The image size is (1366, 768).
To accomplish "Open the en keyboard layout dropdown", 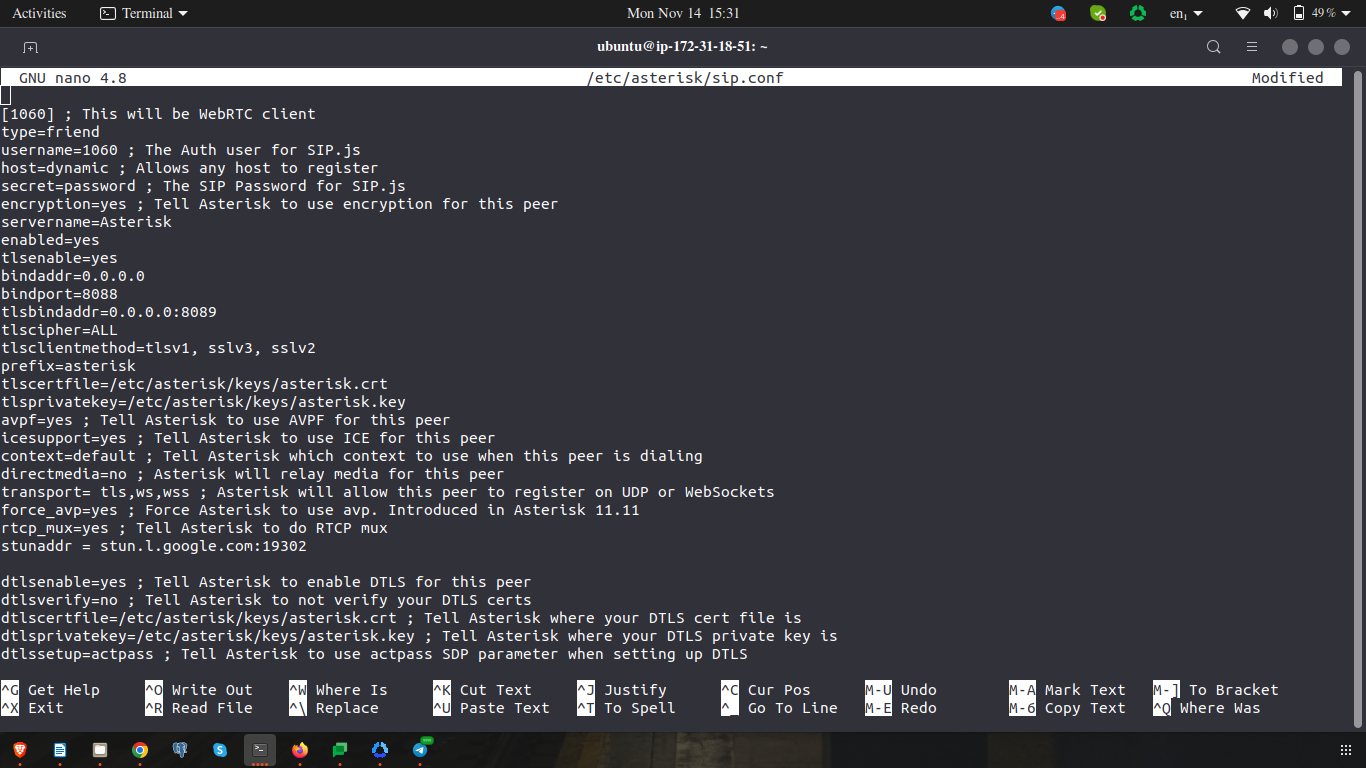I will [1186, 13].
